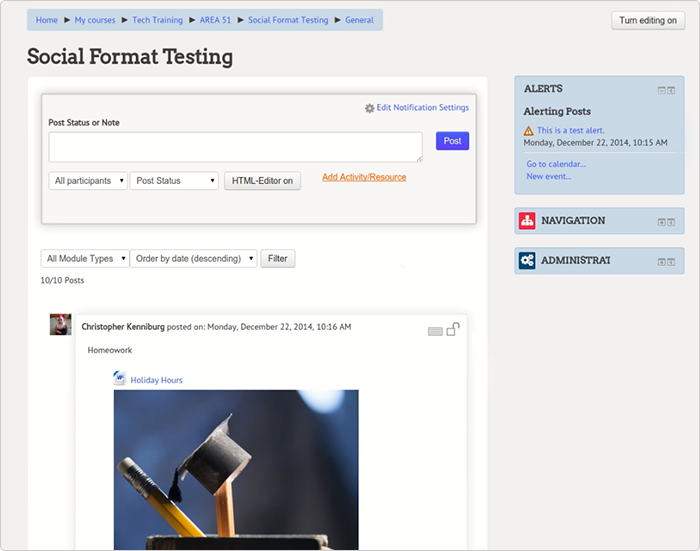Open the Add Activity/Resource link
700x551 pixels.
tap(364, 177)
